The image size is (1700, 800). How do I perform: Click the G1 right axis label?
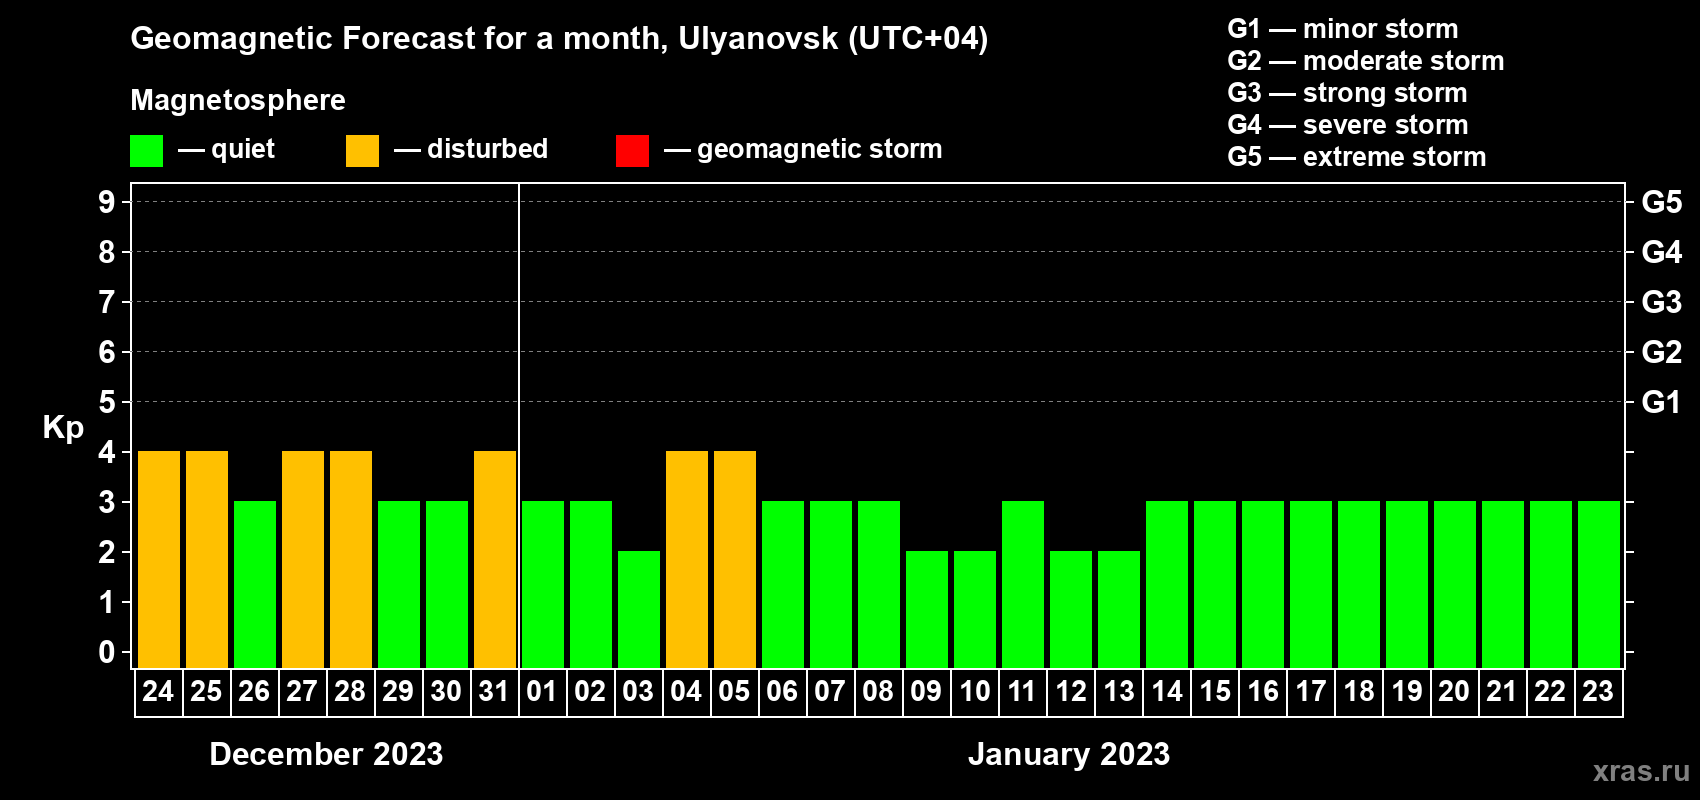click(x=1662, y=402)
